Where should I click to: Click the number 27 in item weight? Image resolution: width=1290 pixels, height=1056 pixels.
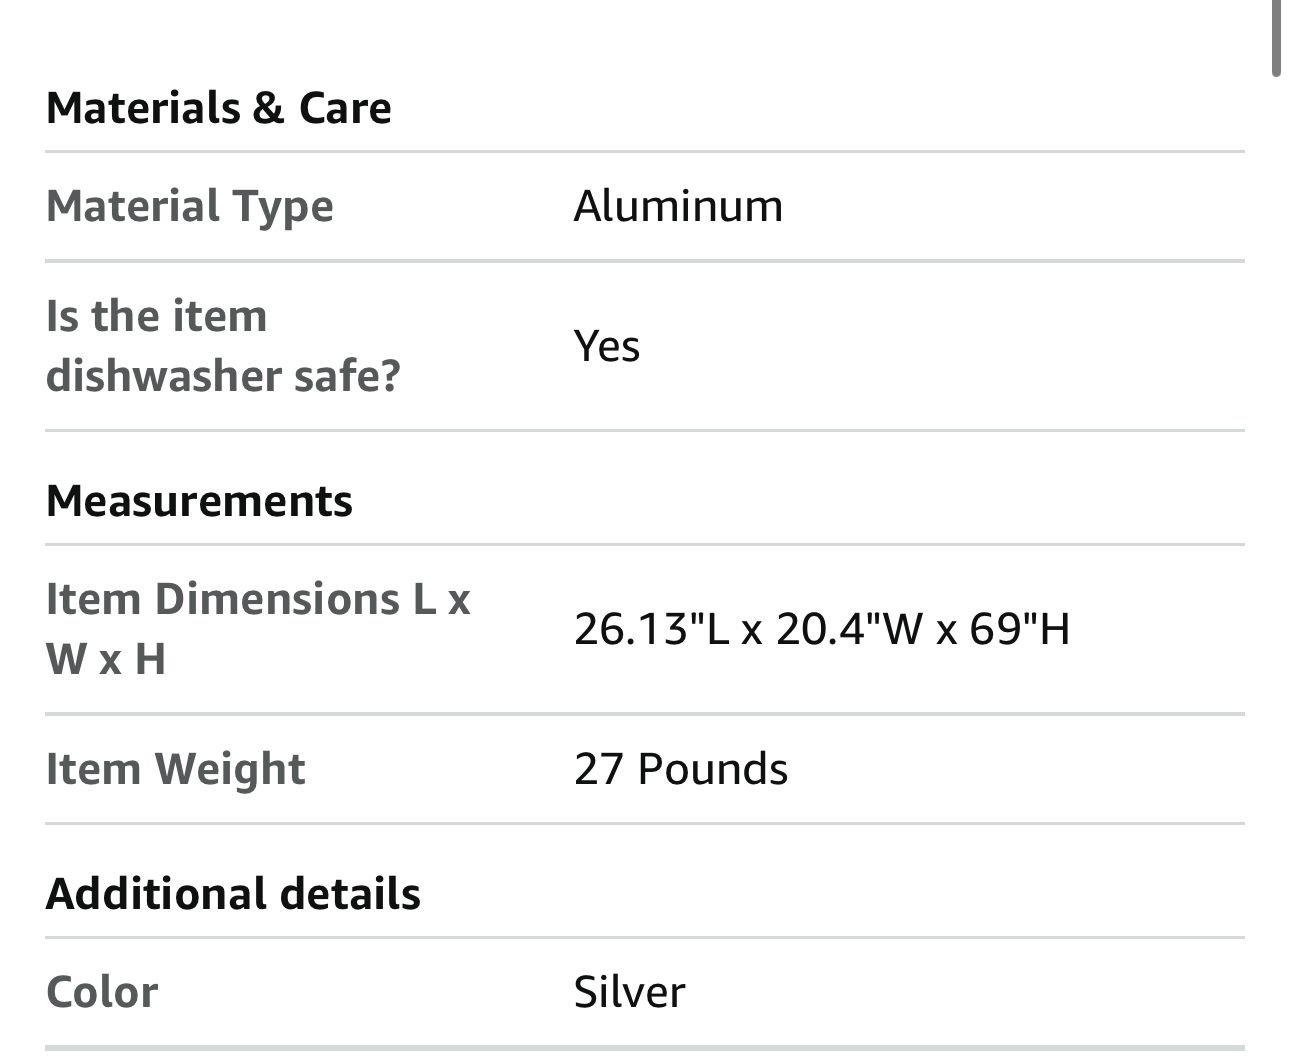(x=599, y=769)
